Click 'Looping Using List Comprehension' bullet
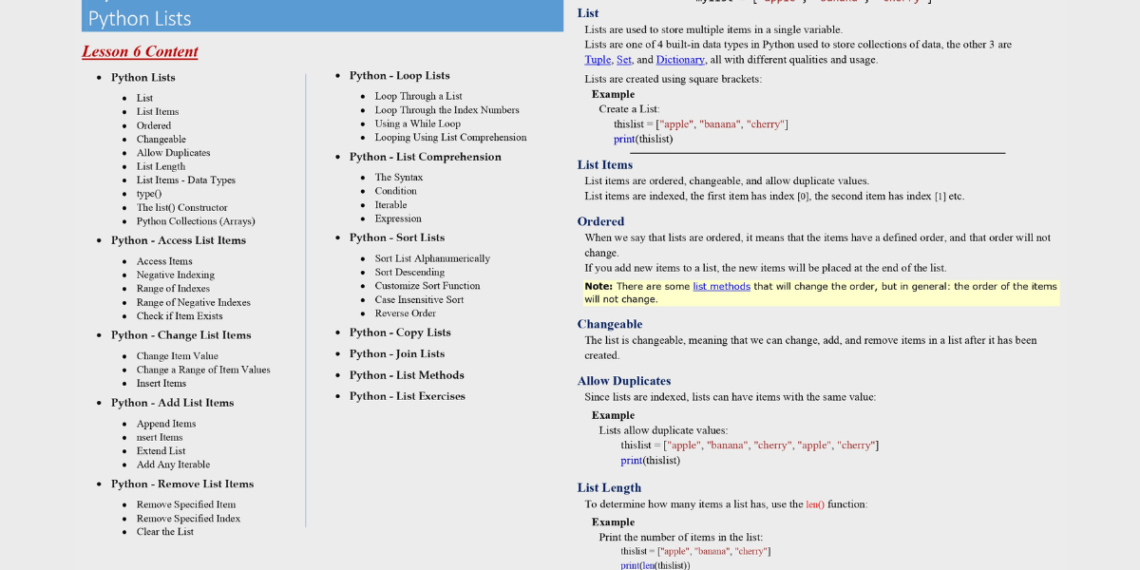The height and width of the screenshot is (570, 1140). tap(451, 138)
